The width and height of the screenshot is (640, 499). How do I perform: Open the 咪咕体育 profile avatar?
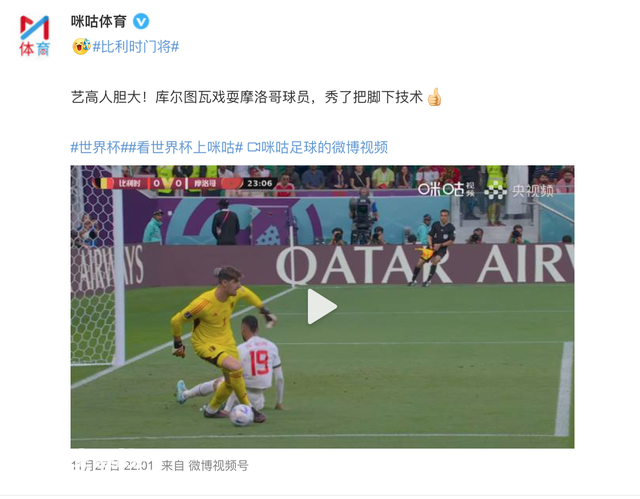(x=35, y=35)
